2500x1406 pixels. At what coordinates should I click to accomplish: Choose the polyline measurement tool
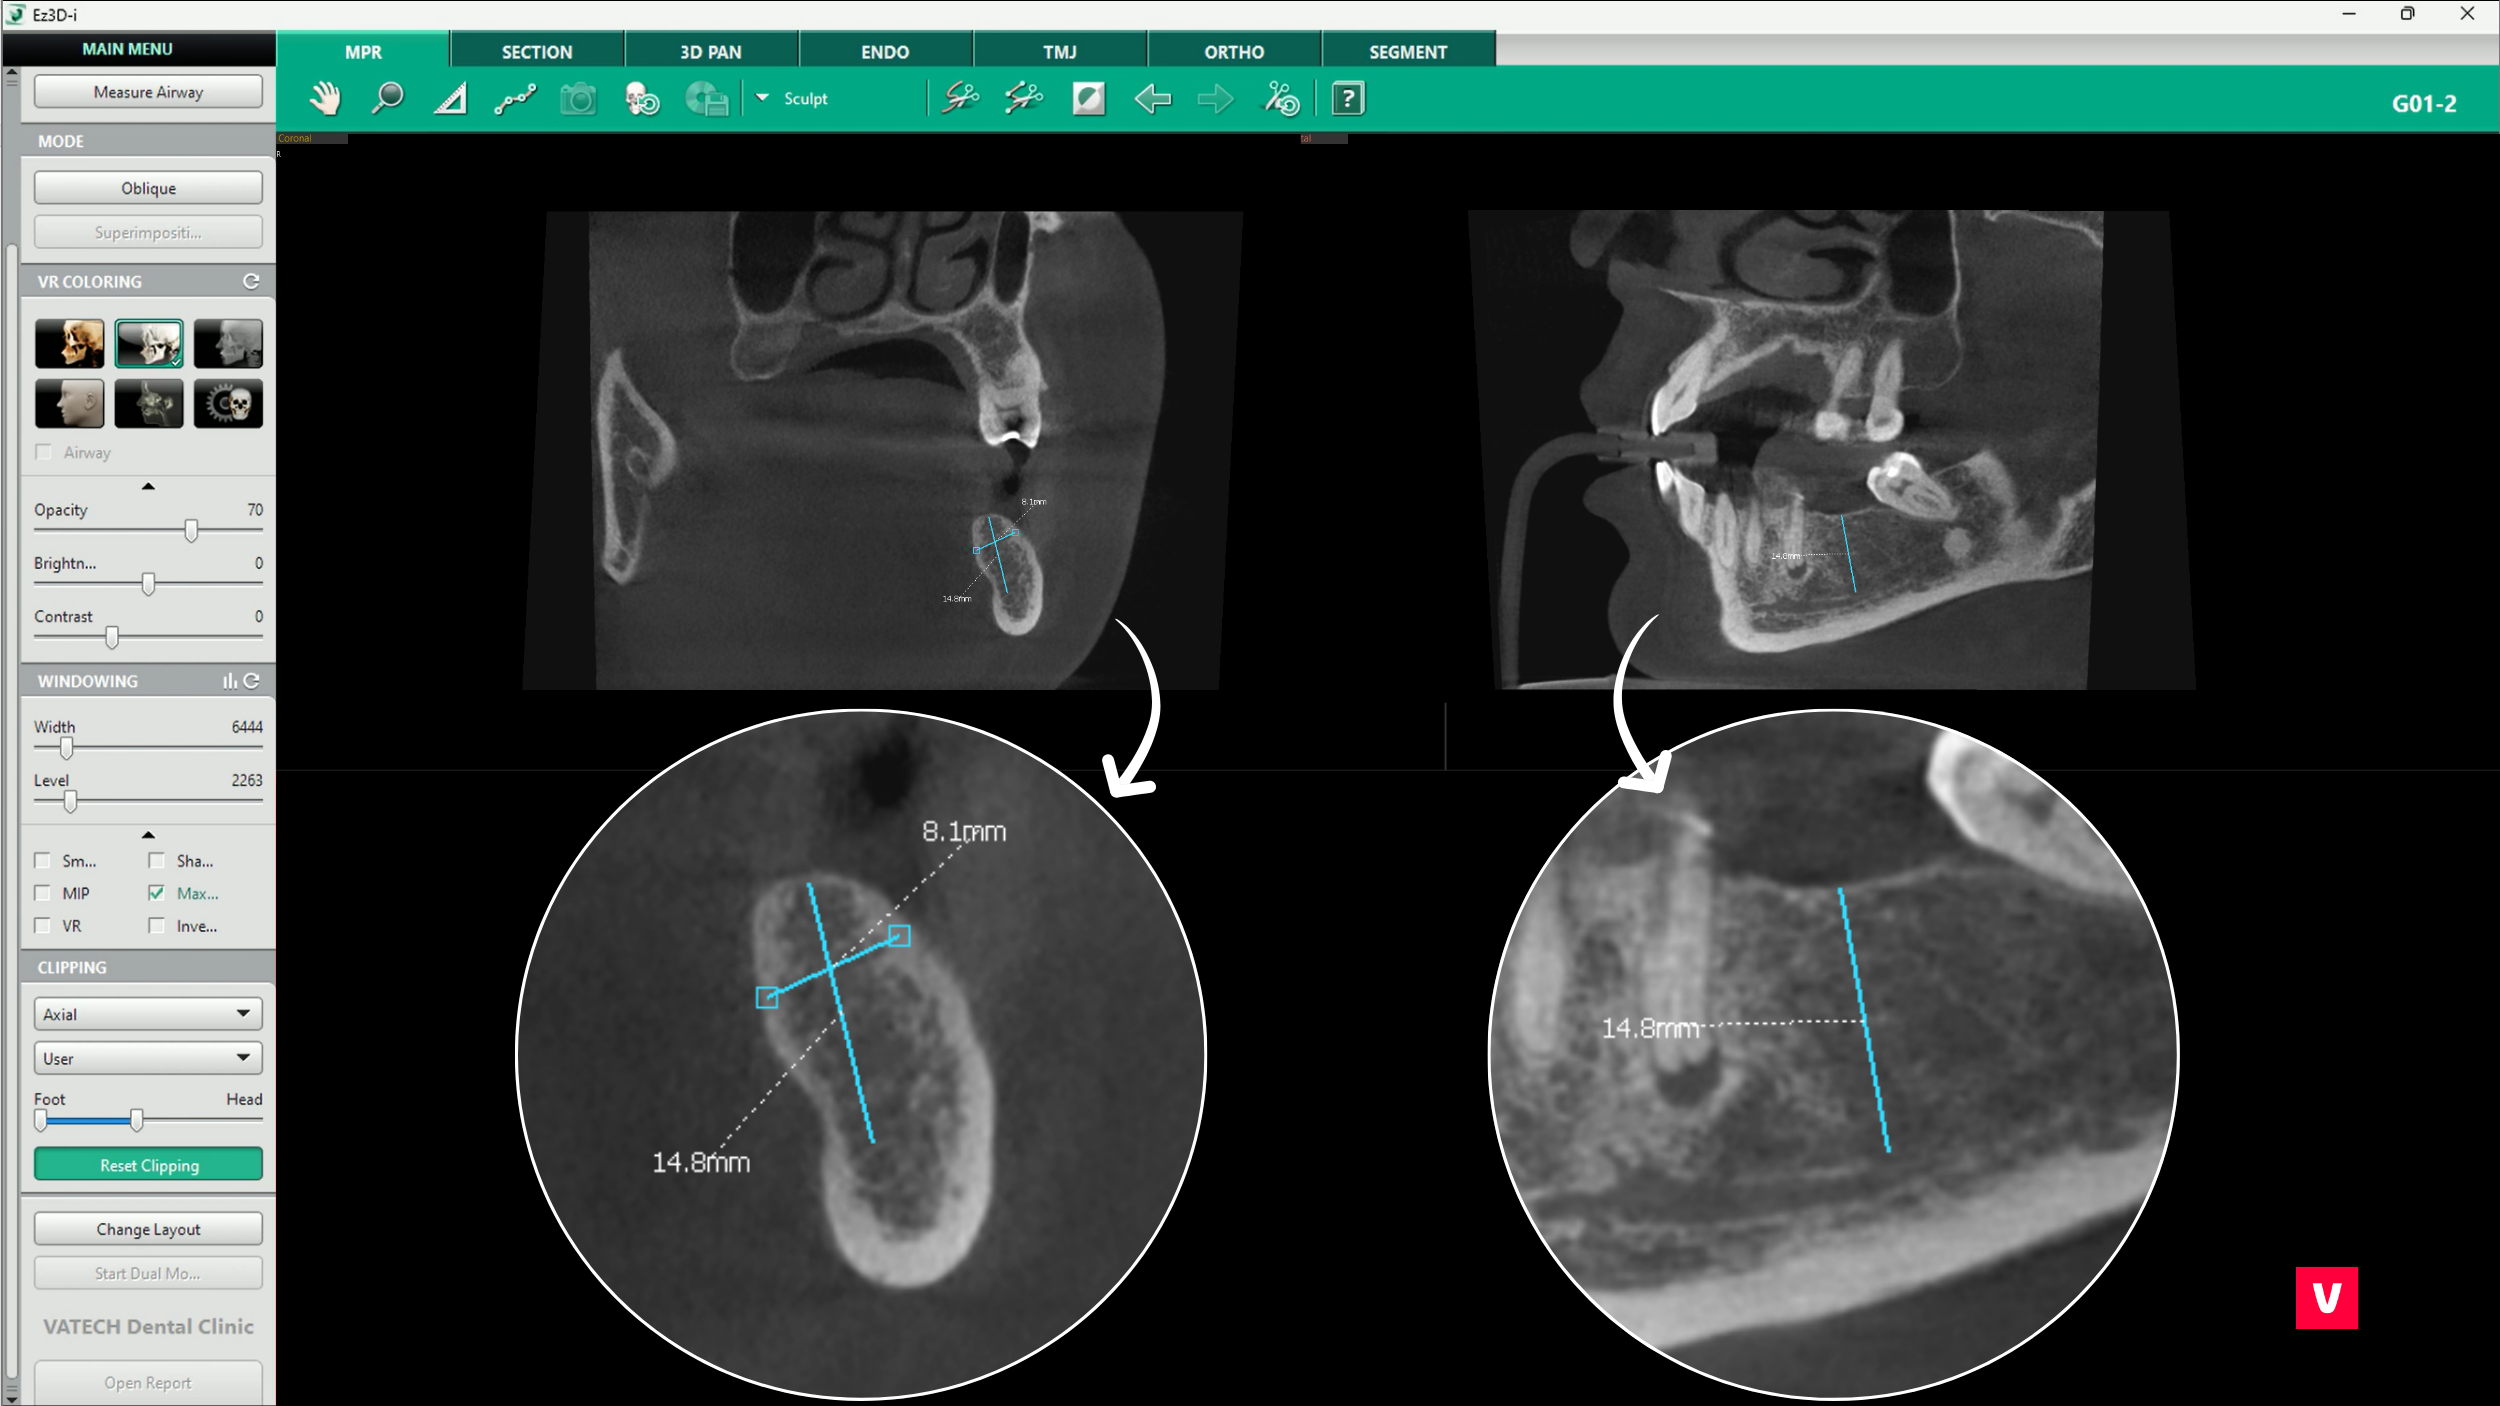click(x=515, y=99)
